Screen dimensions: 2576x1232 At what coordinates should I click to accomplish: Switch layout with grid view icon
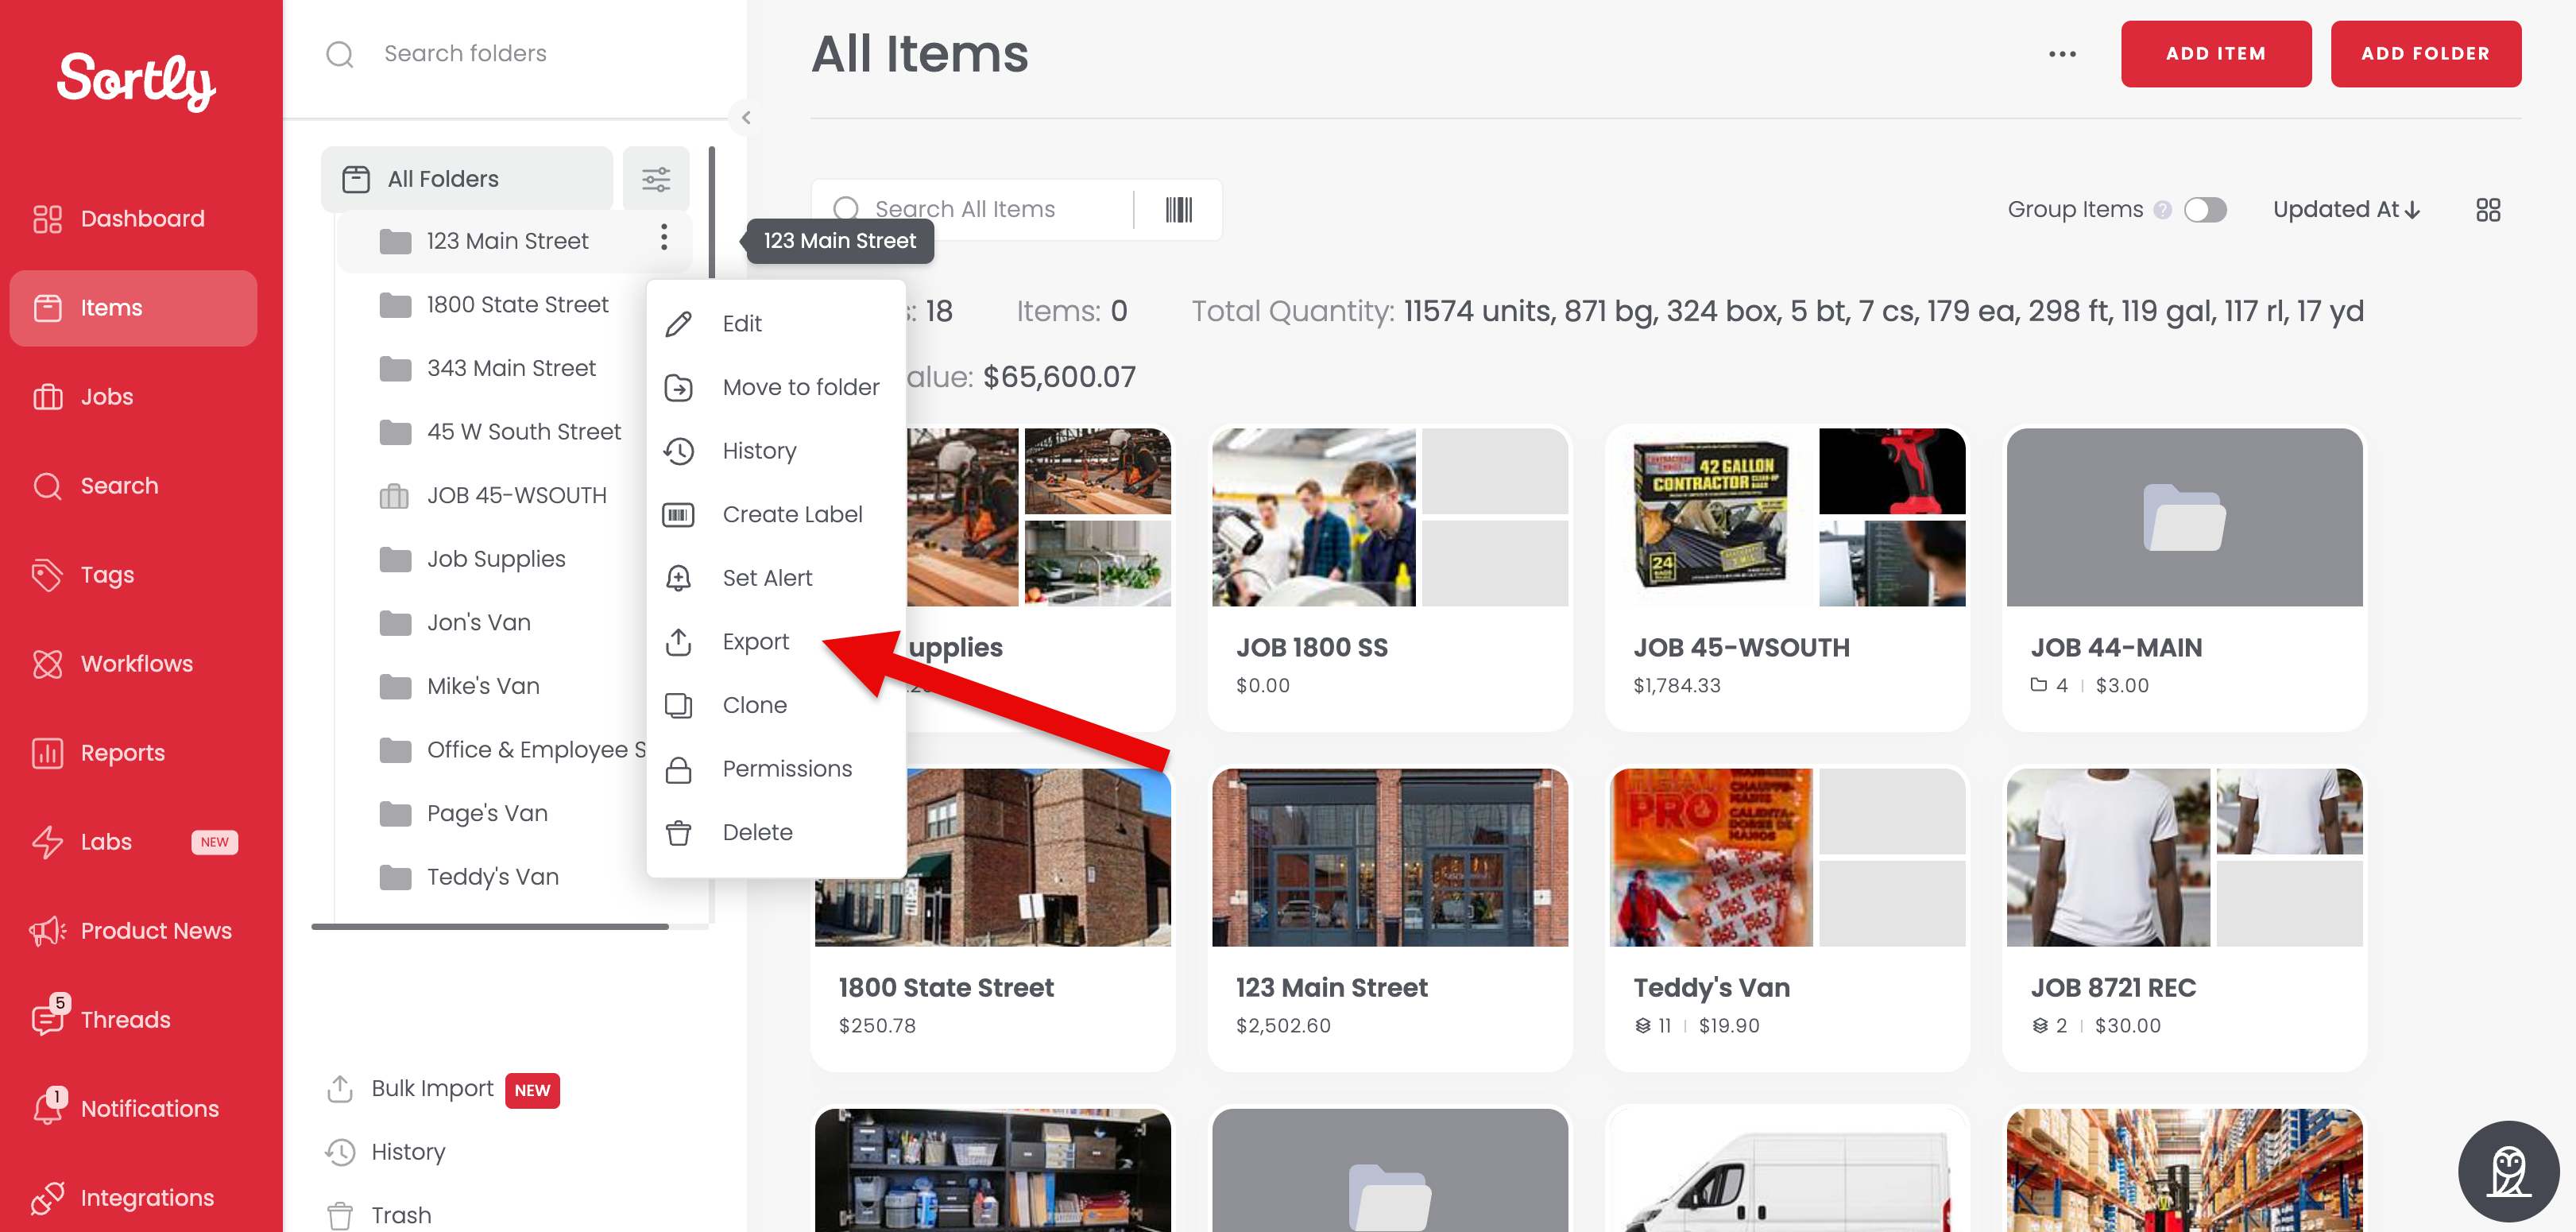coord(2487,209)
